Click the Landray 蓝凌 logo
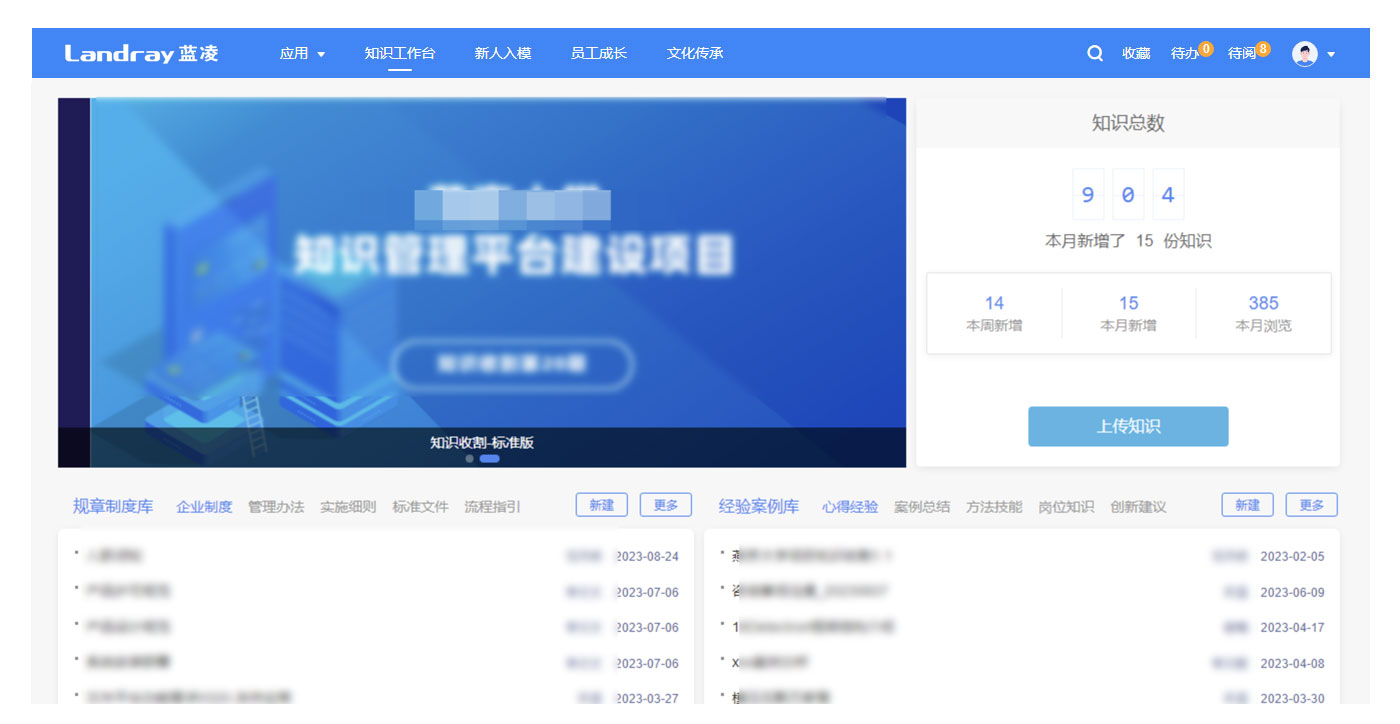This screenshot has height=724, width=1400. pos(141,54)
